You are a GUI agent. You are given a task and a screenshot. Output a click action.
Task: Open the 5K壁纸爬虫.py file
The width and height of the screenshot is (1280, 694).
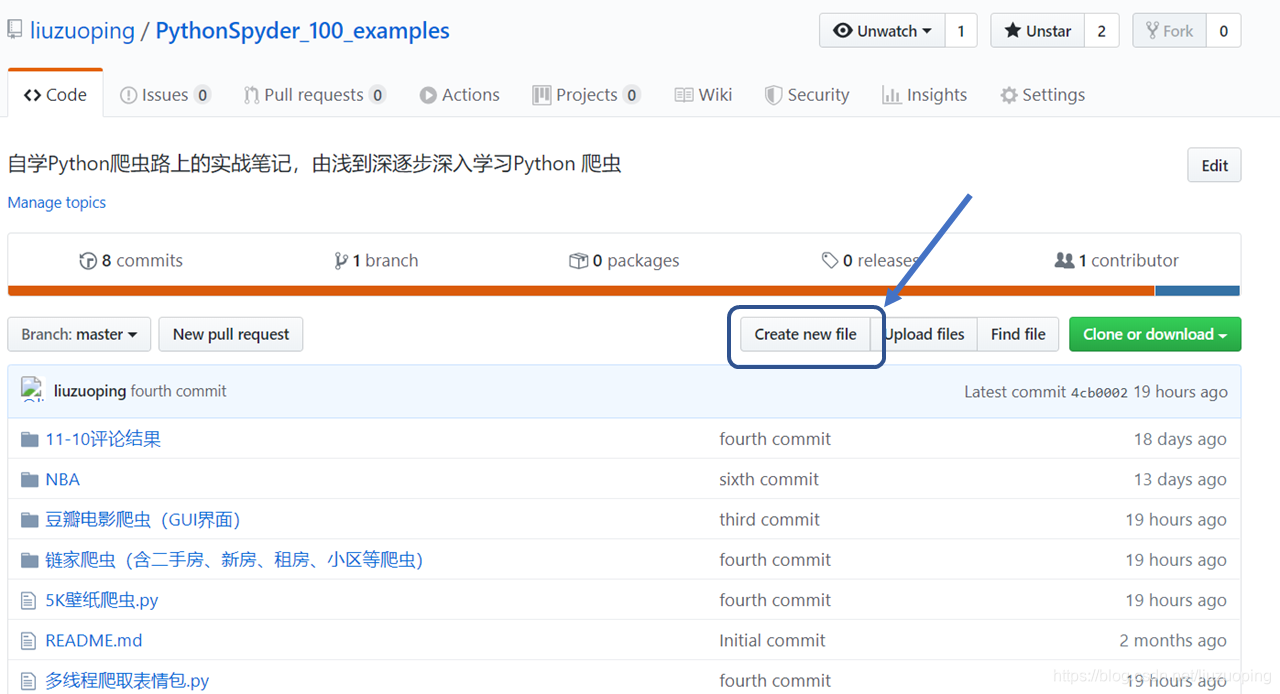[x=102, y=601]
